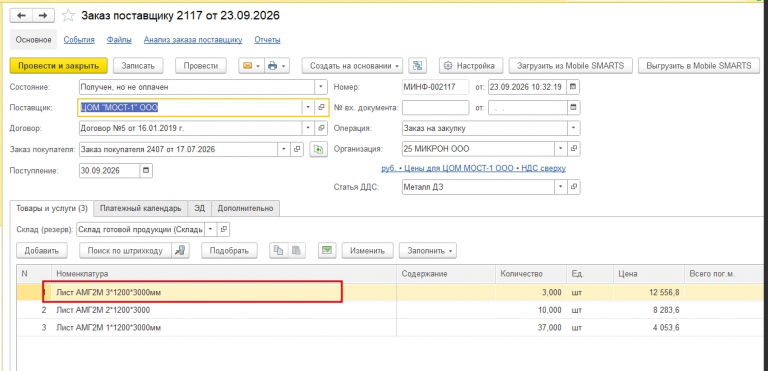Open the Настройка button

(471, 66)
